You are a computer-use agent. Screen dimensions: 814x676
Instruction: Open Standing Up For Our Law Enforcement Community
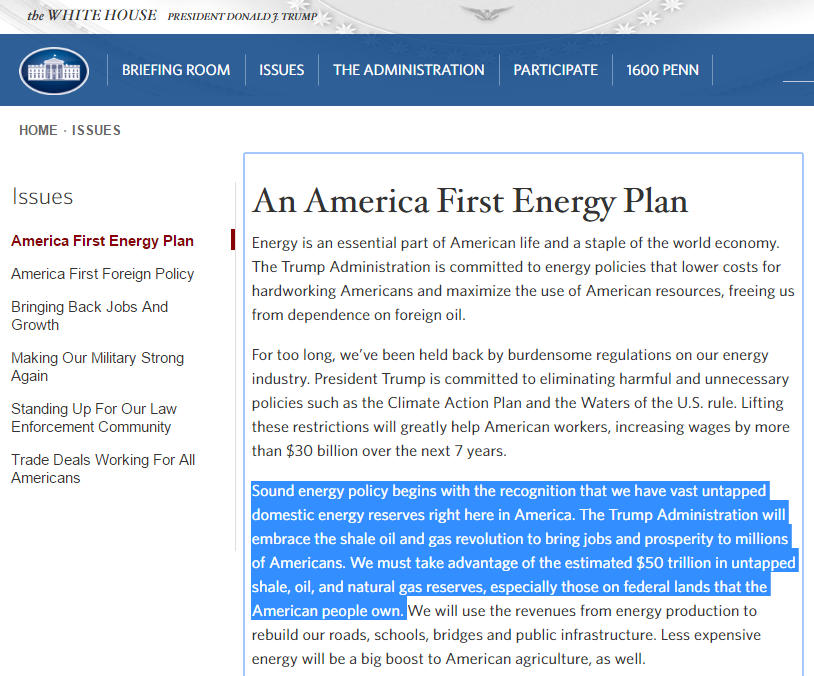click(94, 417)
